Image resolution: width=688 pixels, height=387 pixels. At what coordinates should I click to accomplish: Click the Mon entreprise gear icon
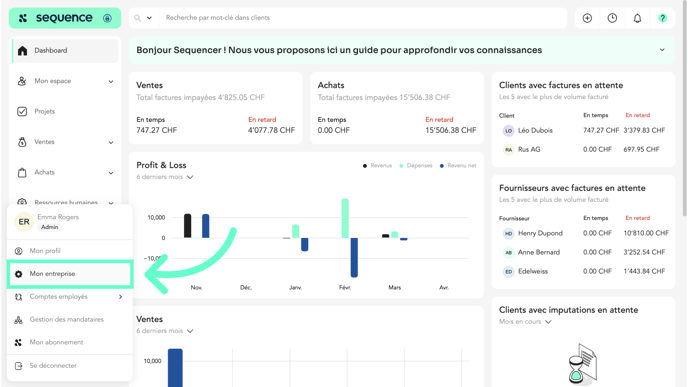click(18, 274)
